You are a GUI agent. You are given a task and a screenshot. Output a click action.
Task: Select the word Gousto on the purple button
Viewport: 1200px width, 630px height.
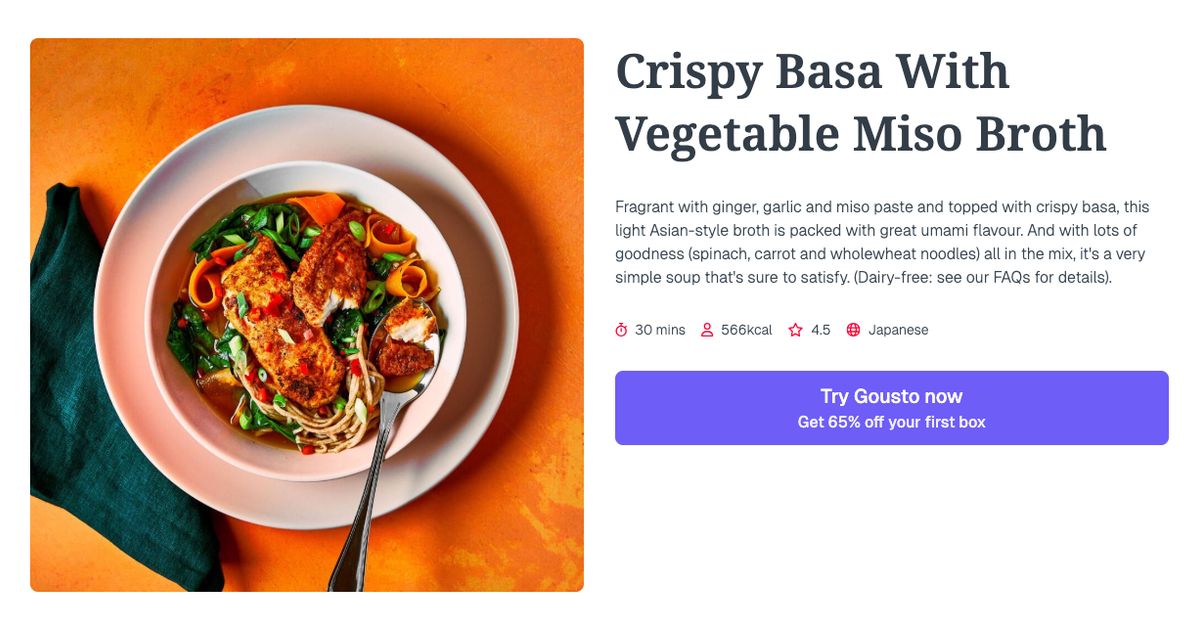click(x=890, y=396)
